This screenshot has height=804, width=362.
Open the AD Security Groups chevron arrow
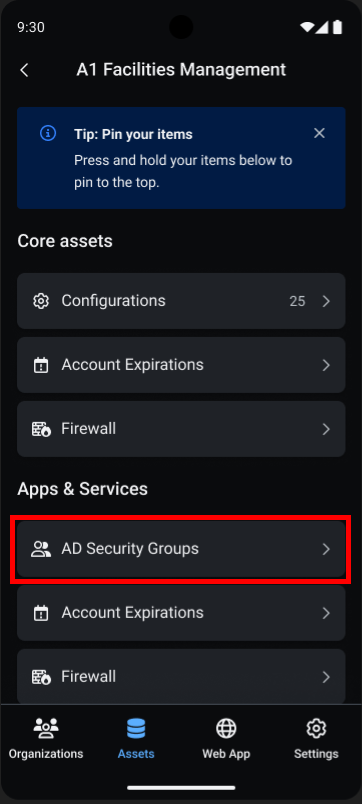tap(326, 549)
